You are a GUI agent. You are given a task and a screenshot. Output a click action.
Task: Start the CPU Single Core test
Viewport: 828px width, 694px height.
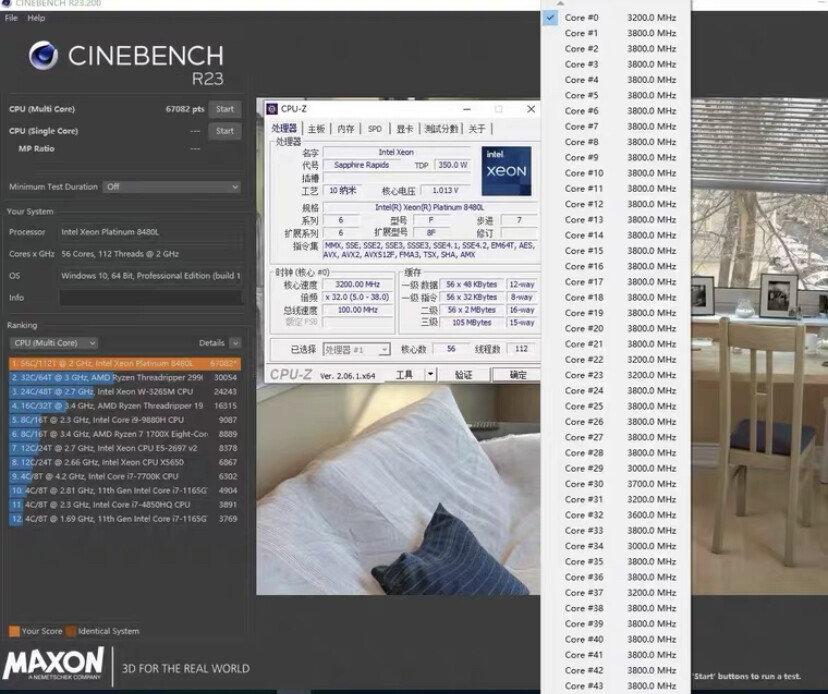[224, 131]
